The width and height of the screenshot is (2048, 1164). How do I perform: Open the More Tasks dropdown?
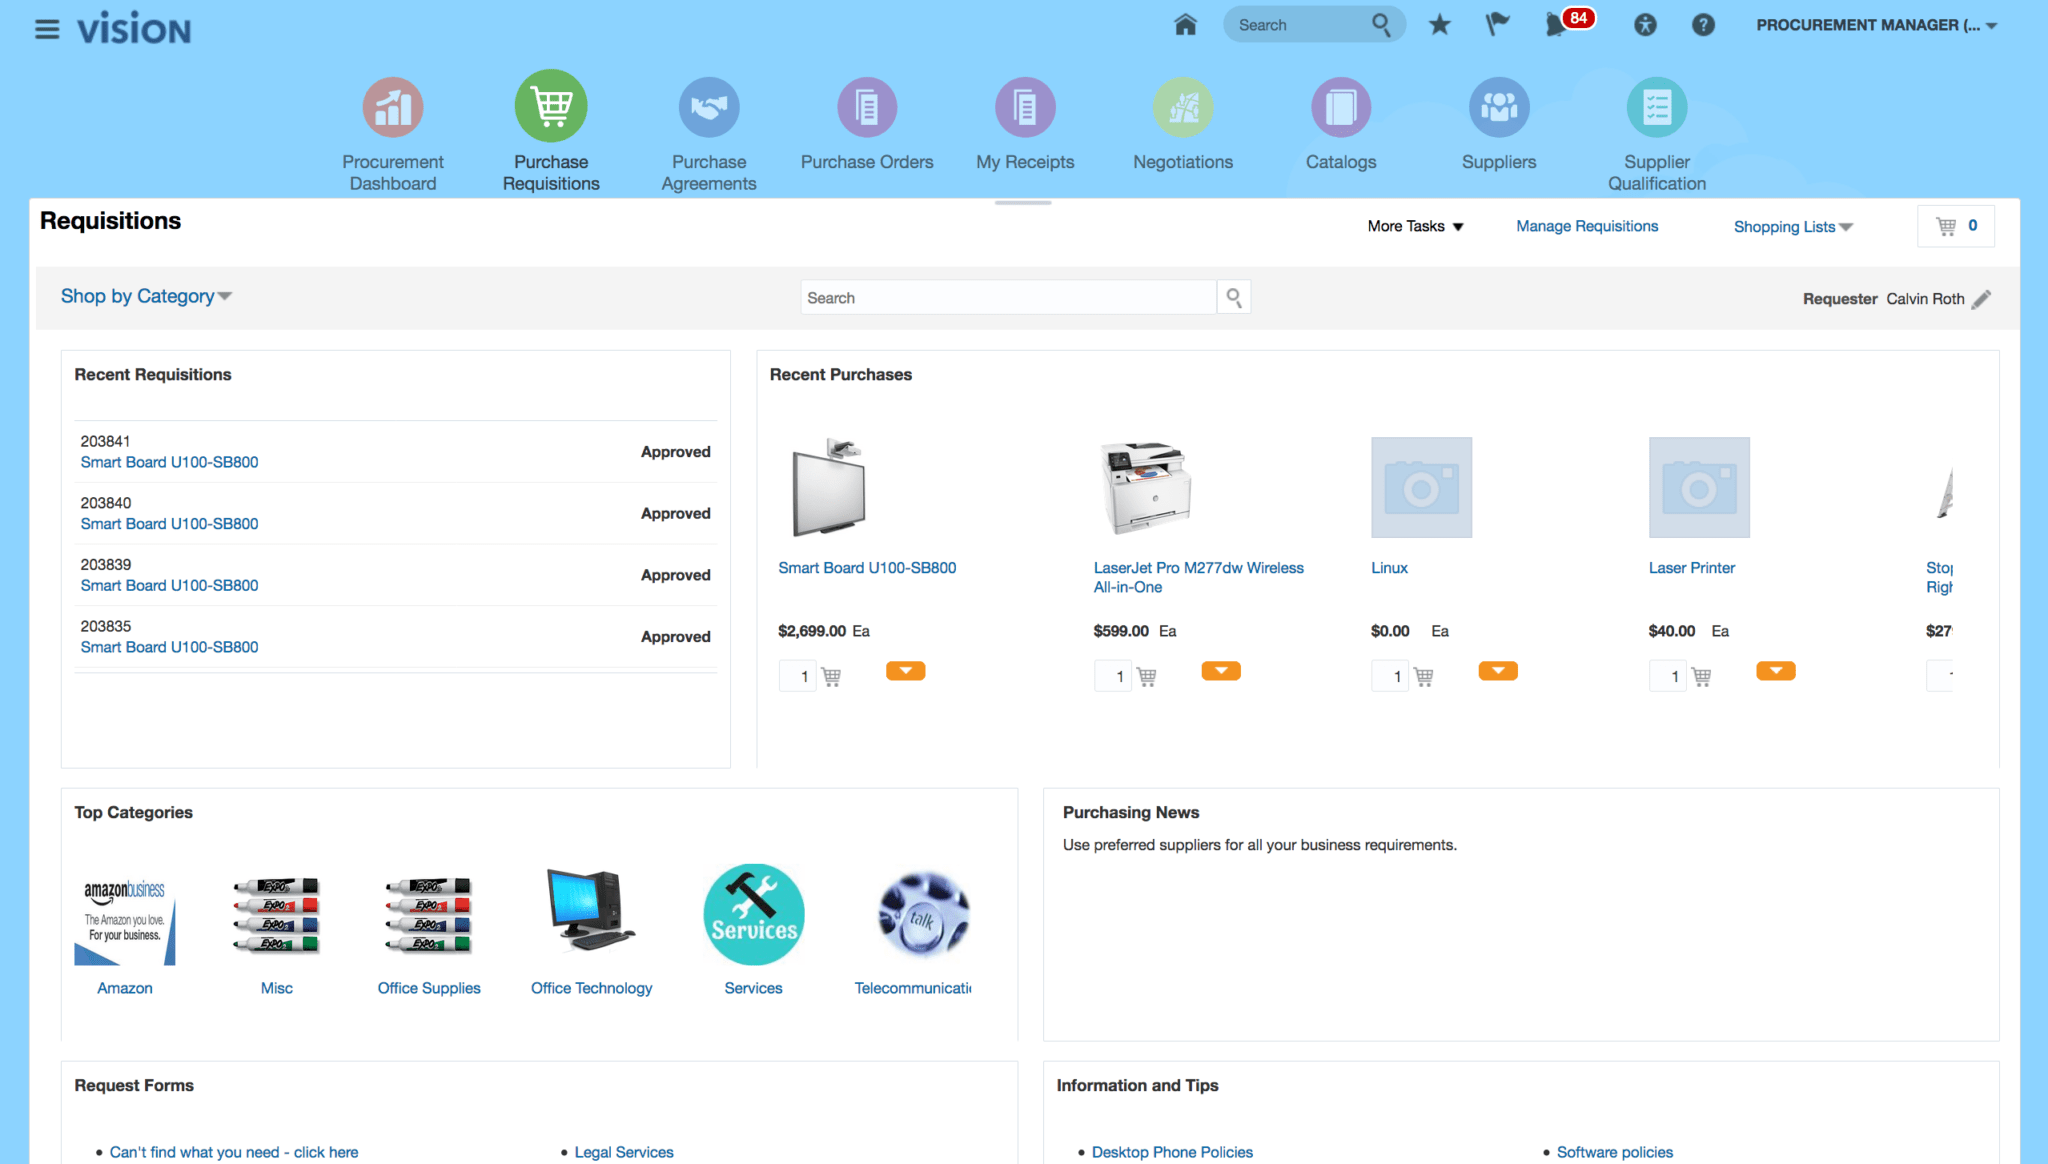[1415, 227]
